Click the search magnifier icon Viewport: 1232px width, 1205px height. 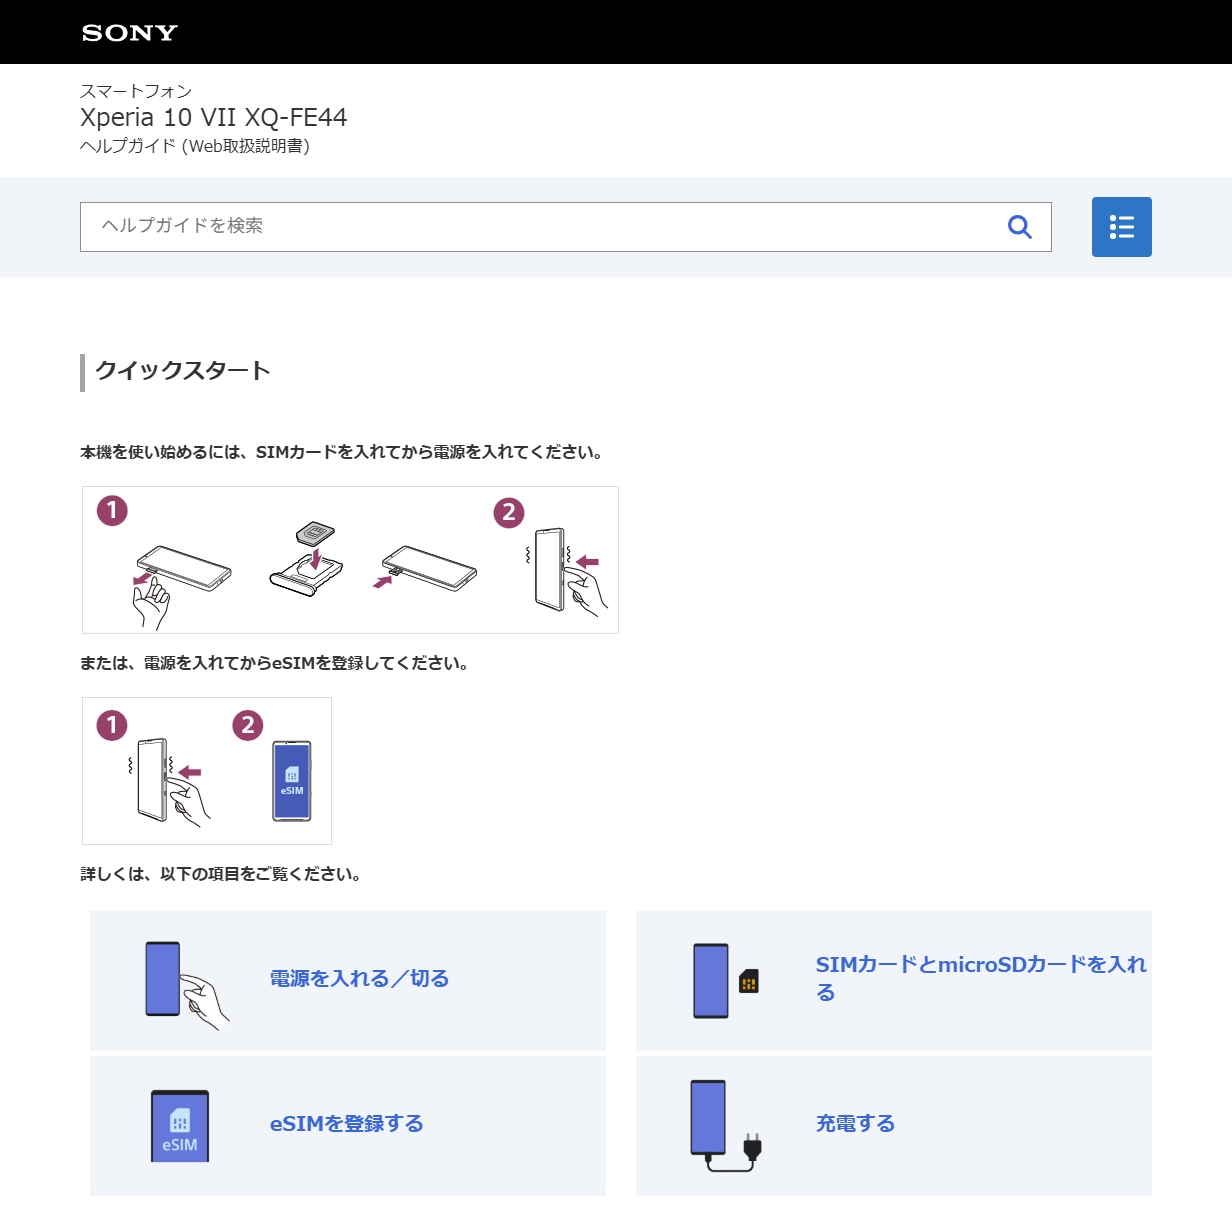click(x=1019, y=227)
